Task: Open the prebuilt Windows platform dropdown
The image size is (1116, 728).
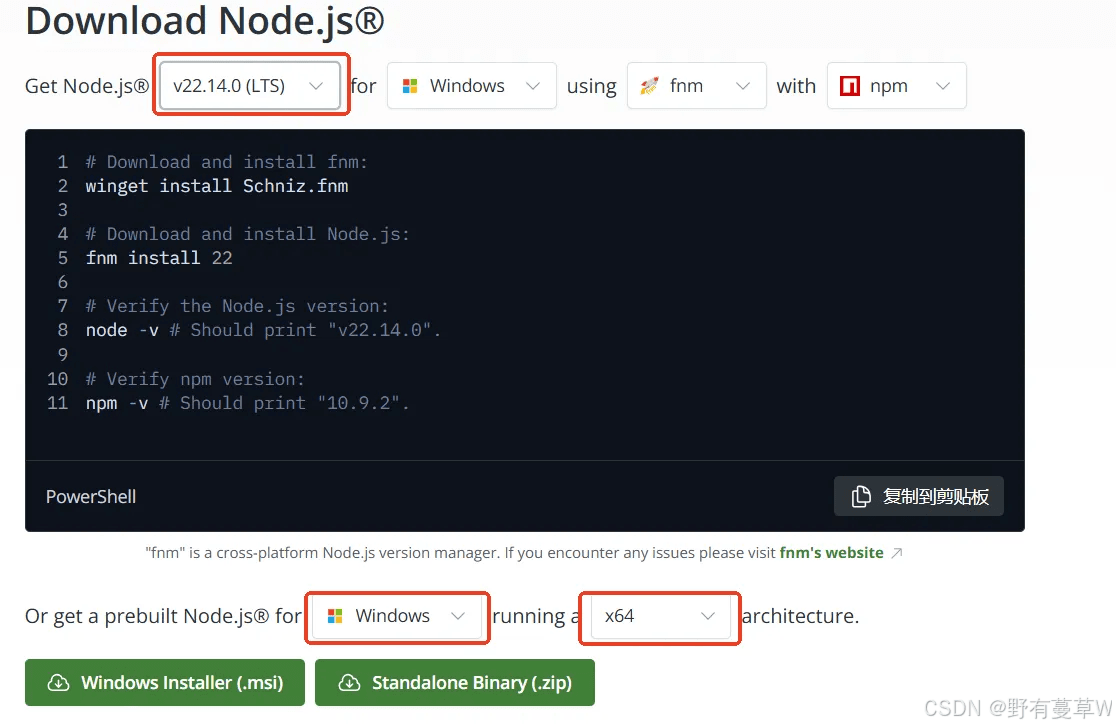Action: point(396,616)
